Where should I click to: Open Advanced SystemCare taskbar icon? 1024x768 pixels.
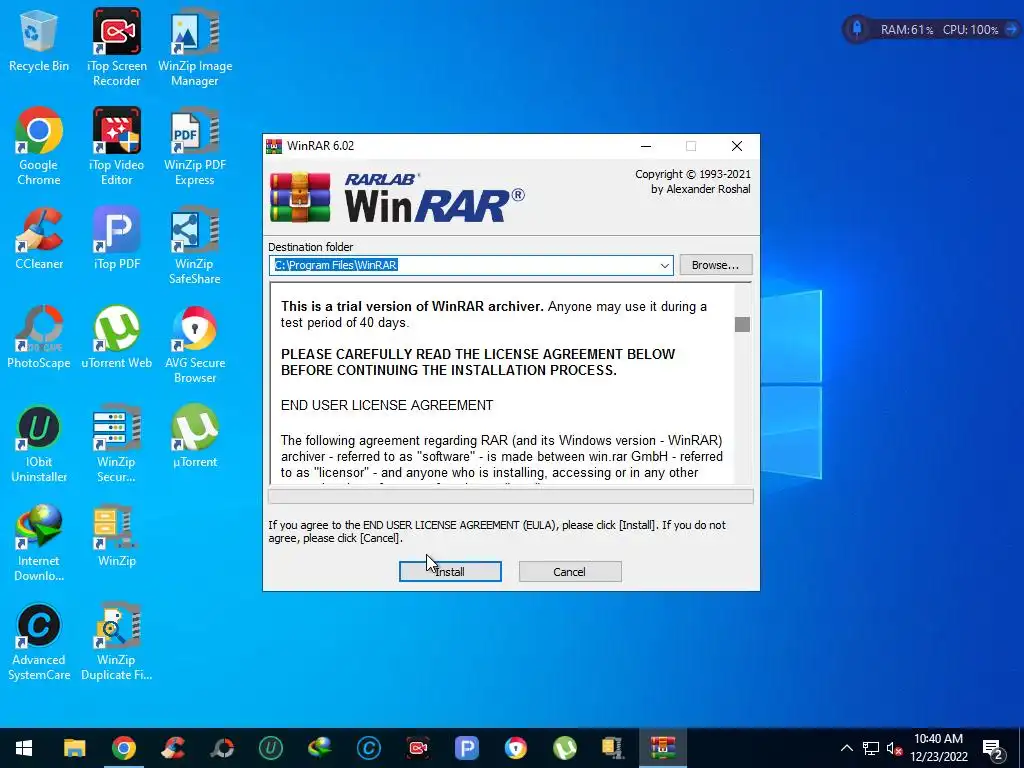pos(368,748)
